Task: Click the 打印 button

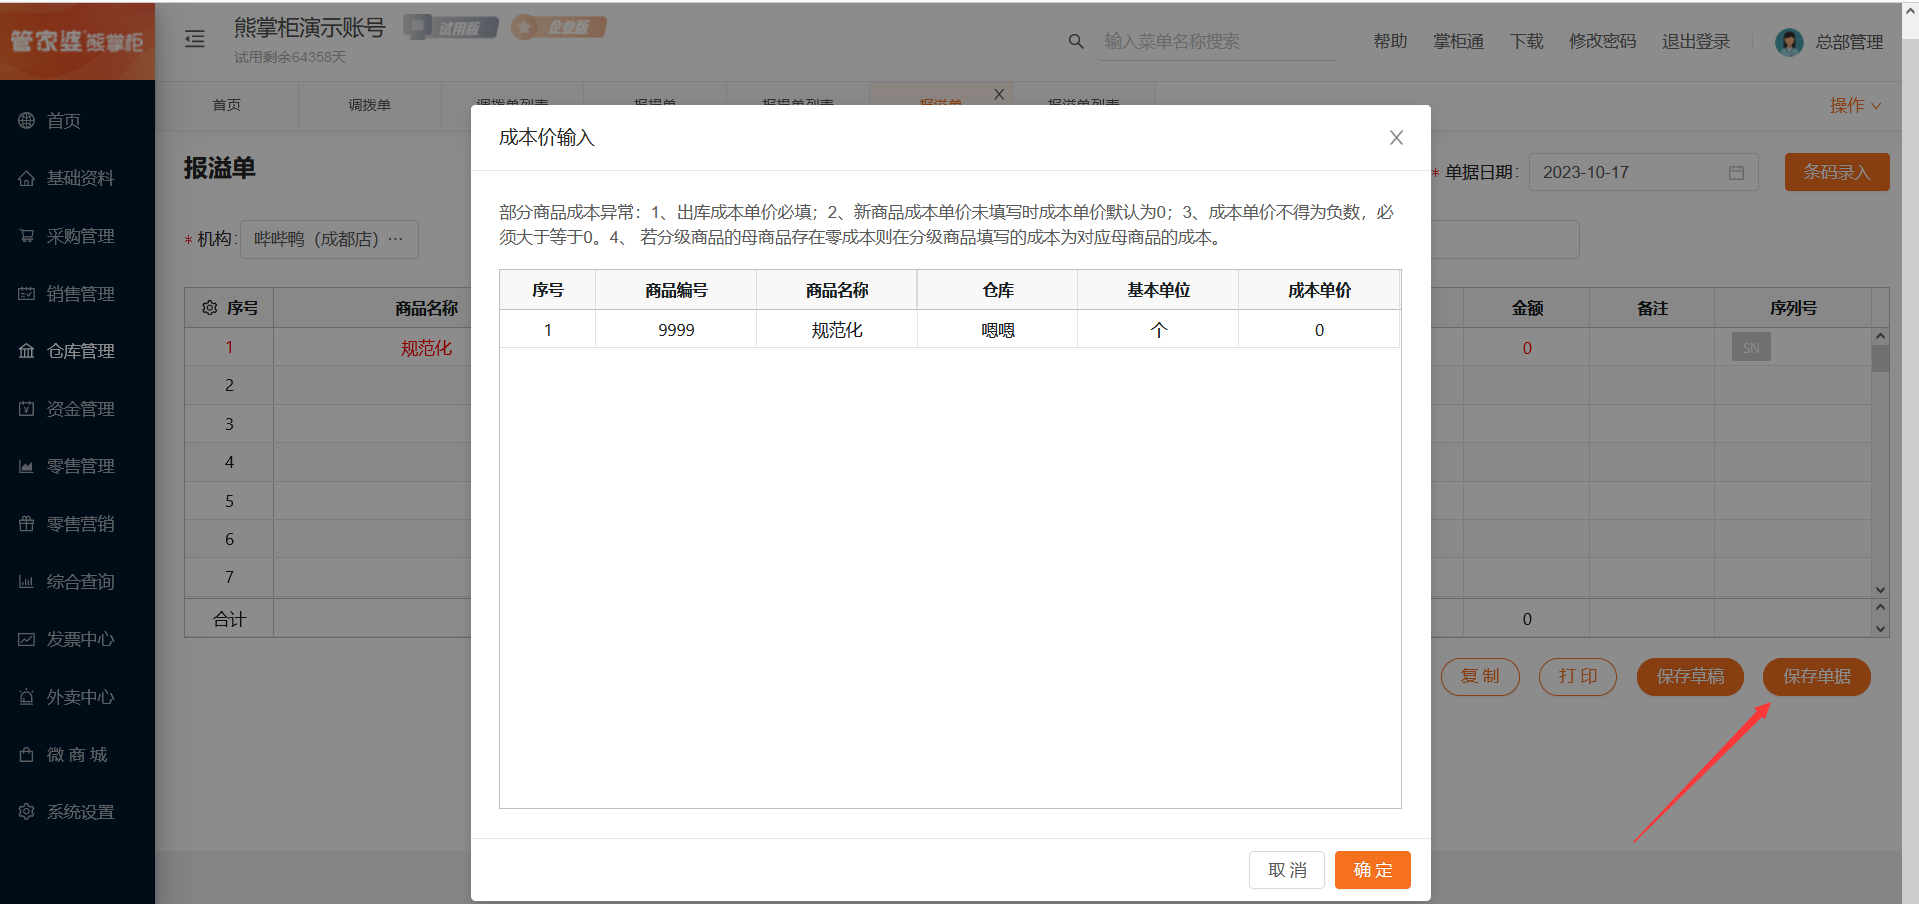Action: pos(1578,677)
